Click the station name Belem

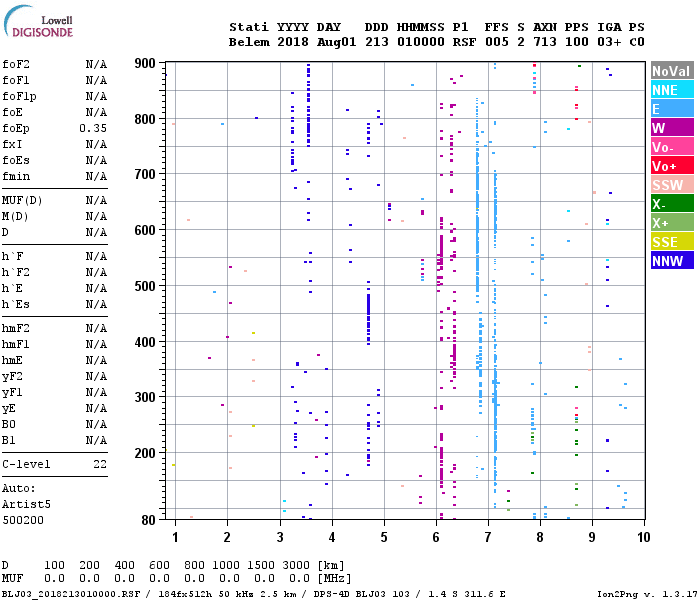point(249,42)
